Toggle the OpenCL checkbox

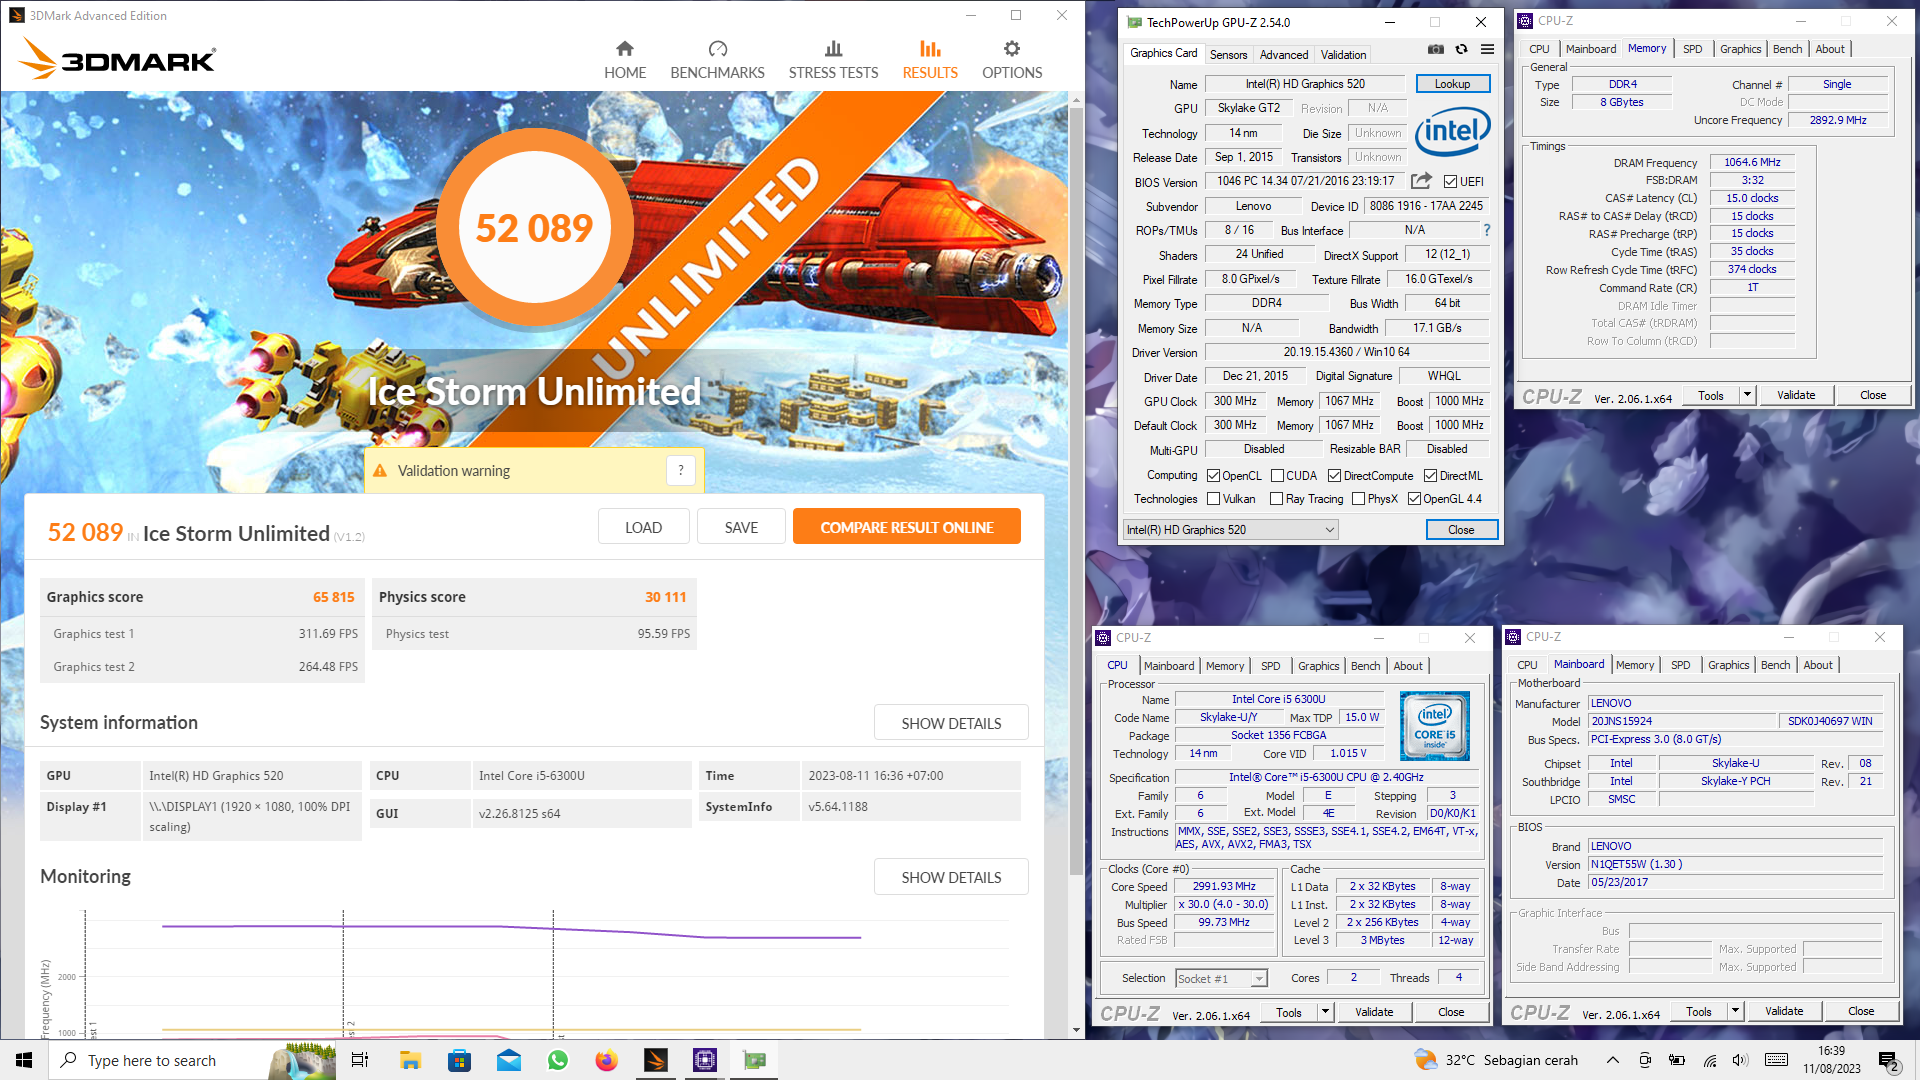point(1213,476)
